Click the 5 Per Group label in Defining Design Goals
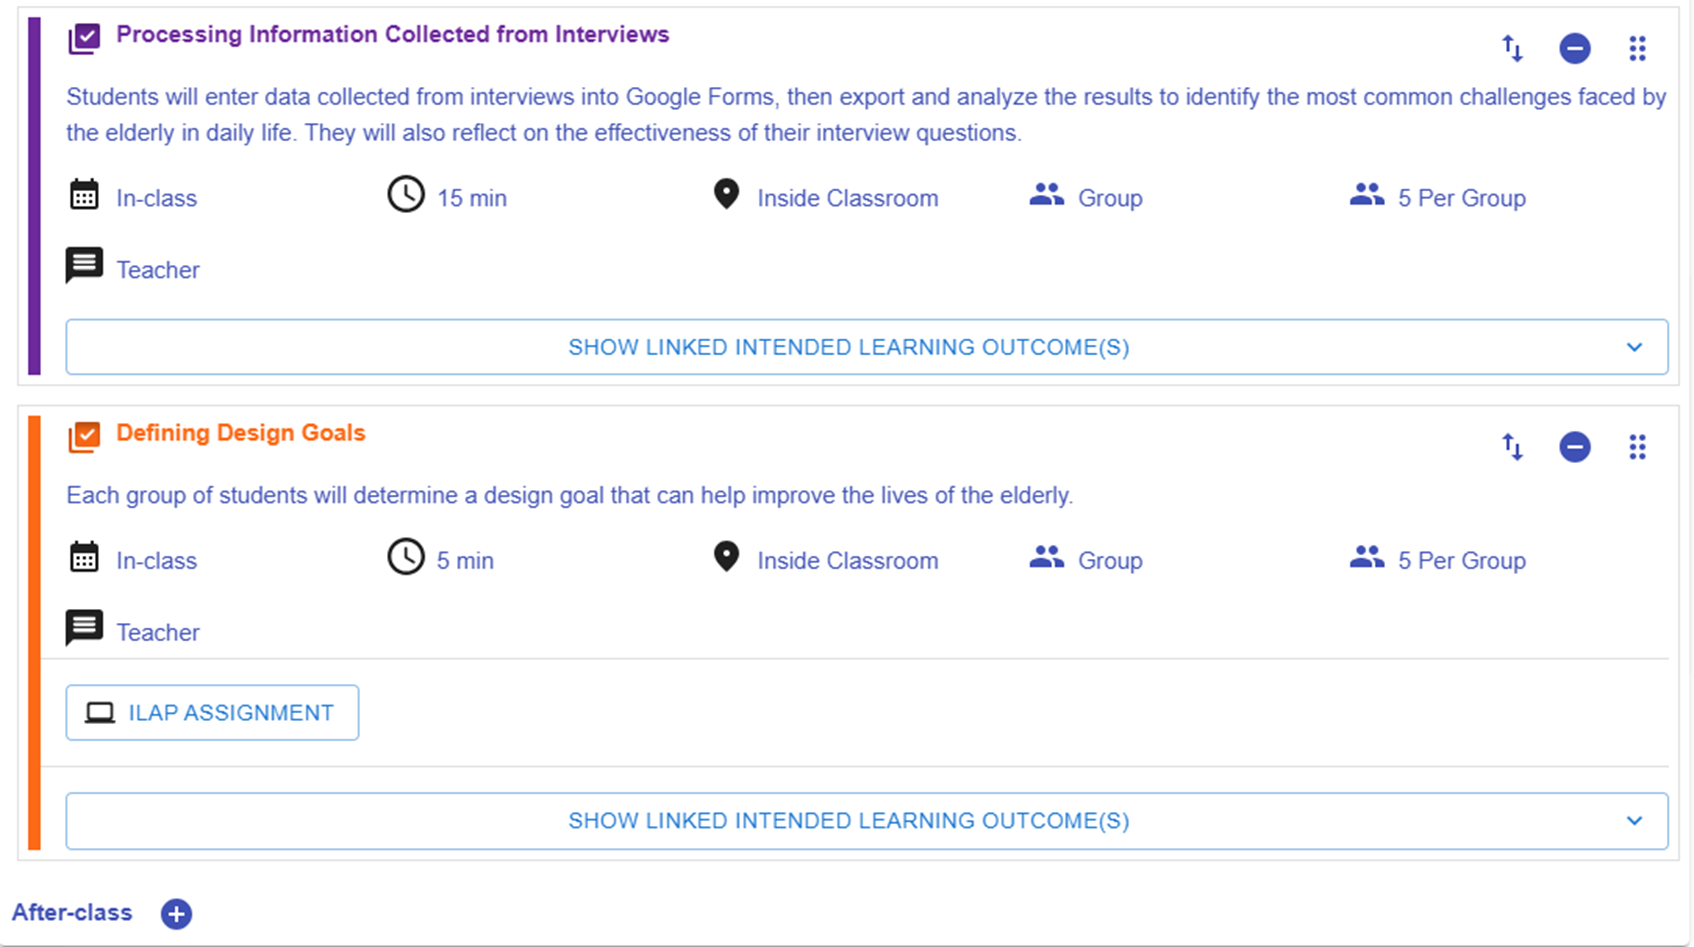 click(1461, 561)
